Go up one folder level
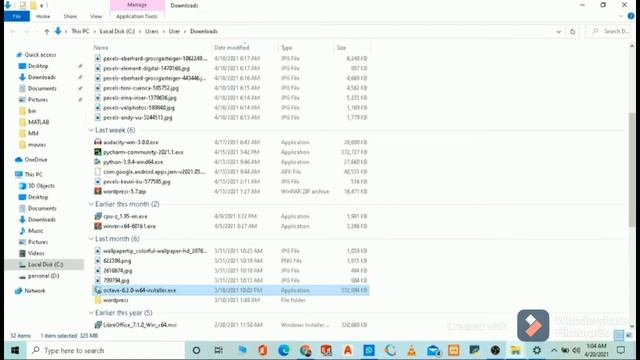The height and width of the screenshot is (360, 640). [x=47, y=31]
